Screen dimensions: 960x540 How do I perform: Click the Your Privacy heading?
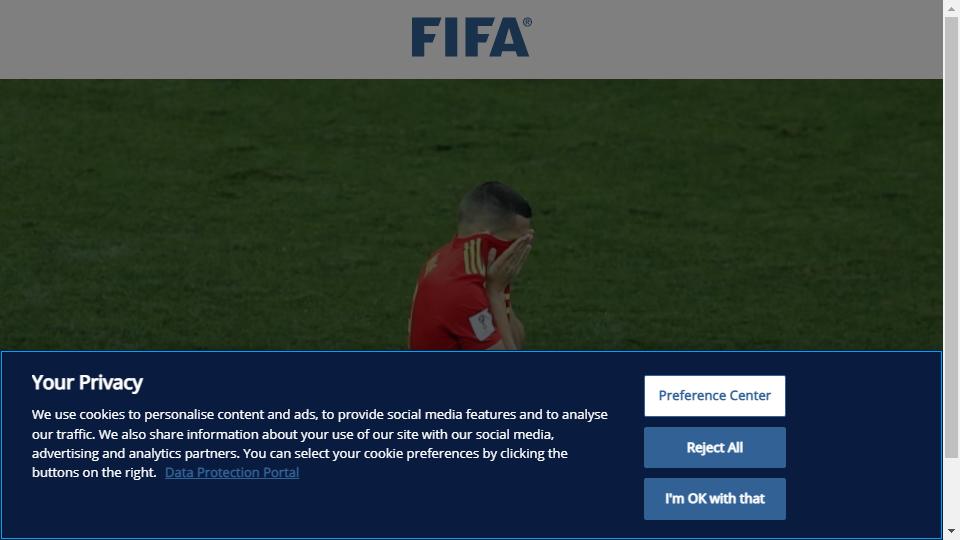coord(87,383)
